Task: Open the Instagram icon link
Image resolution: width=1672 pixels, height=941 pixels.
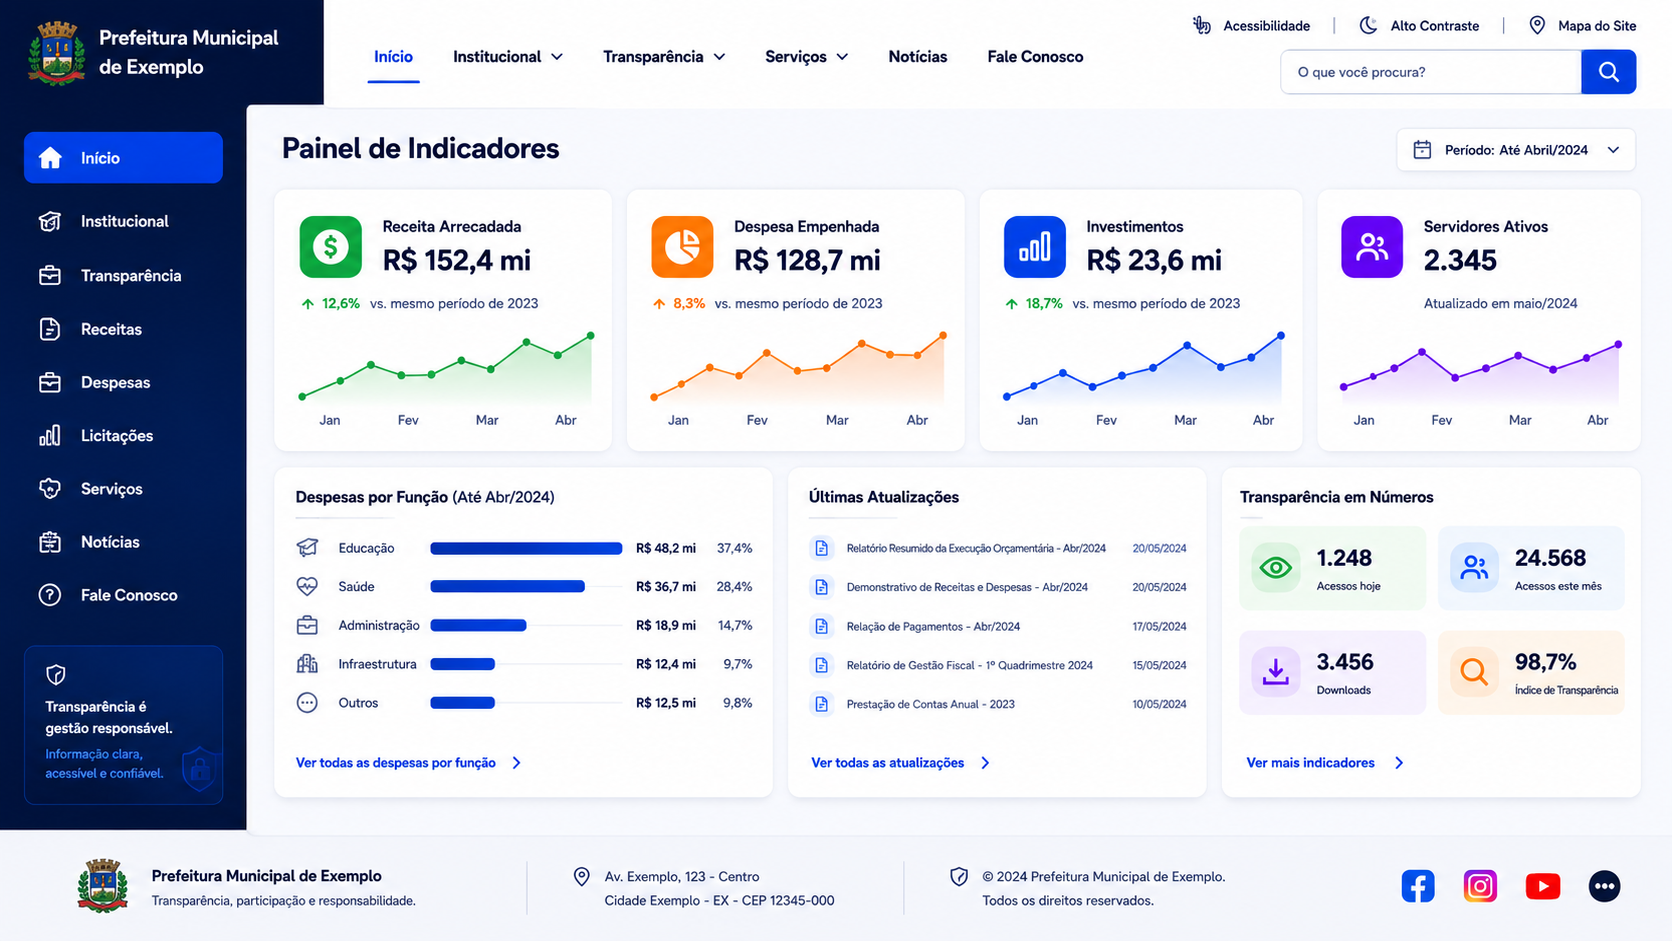Action: [1480, 886]
